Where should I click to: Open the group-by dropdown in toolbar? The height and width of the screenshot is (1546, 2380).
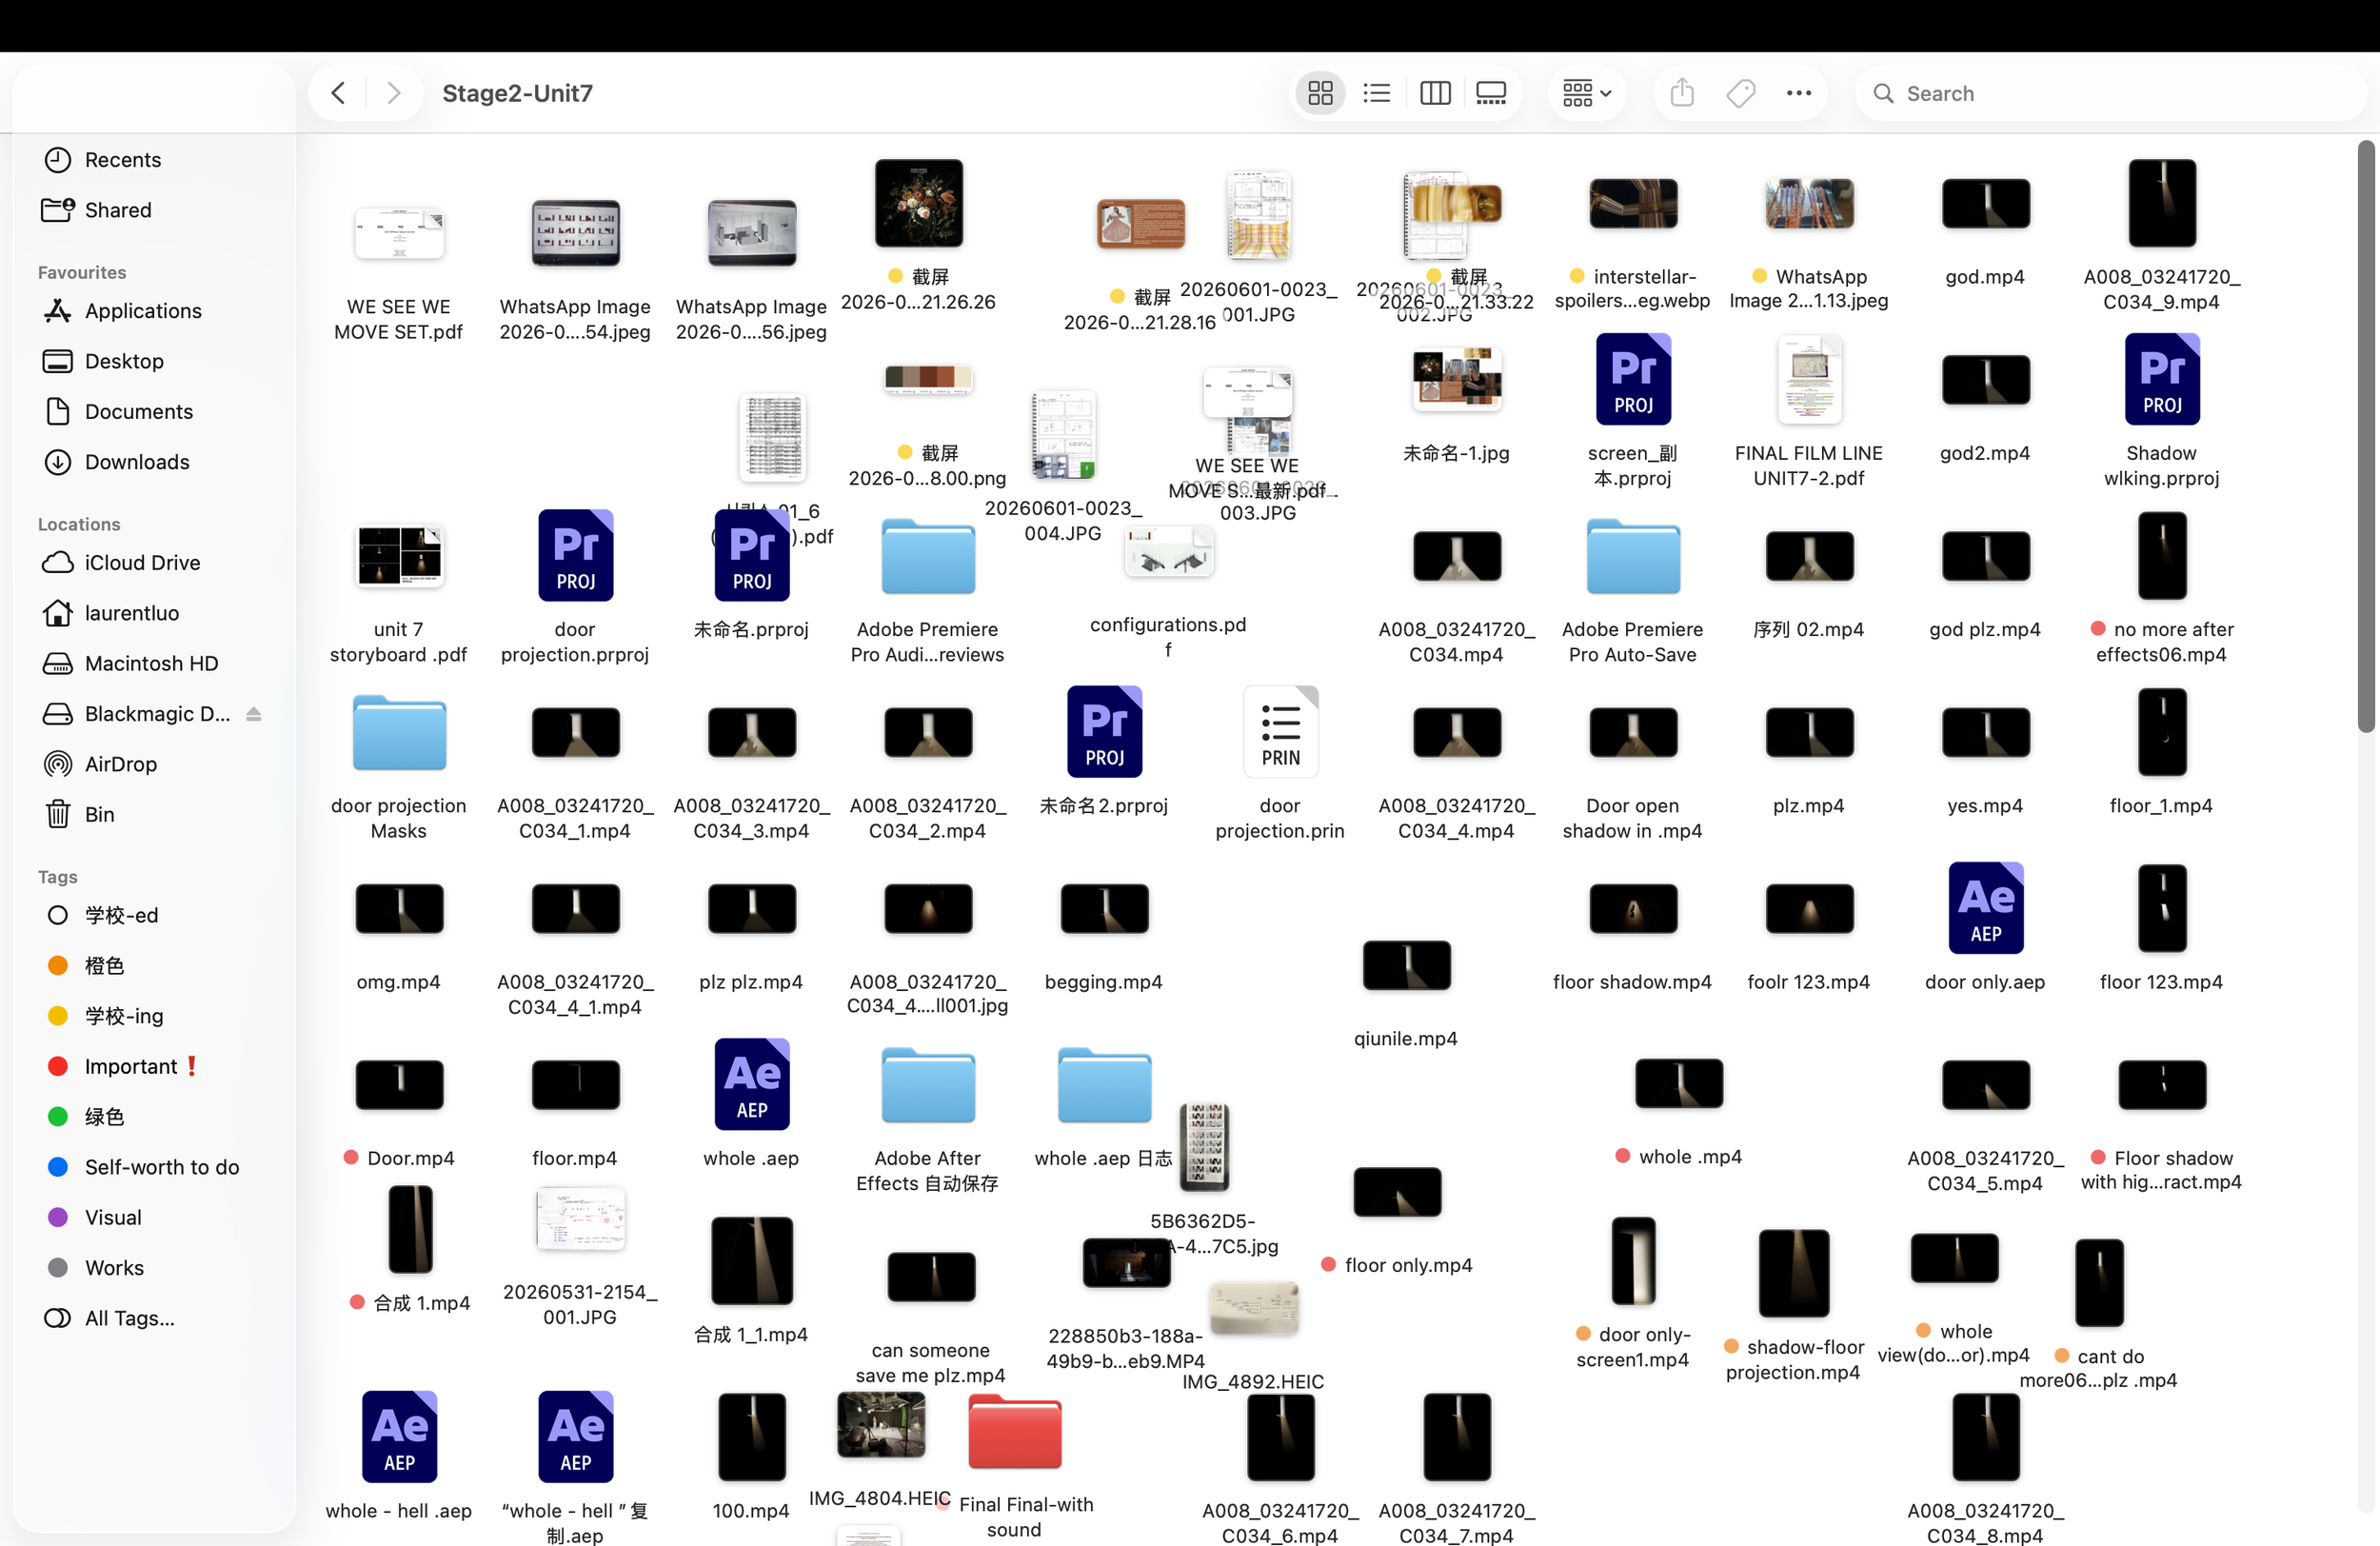[1586, 93]
